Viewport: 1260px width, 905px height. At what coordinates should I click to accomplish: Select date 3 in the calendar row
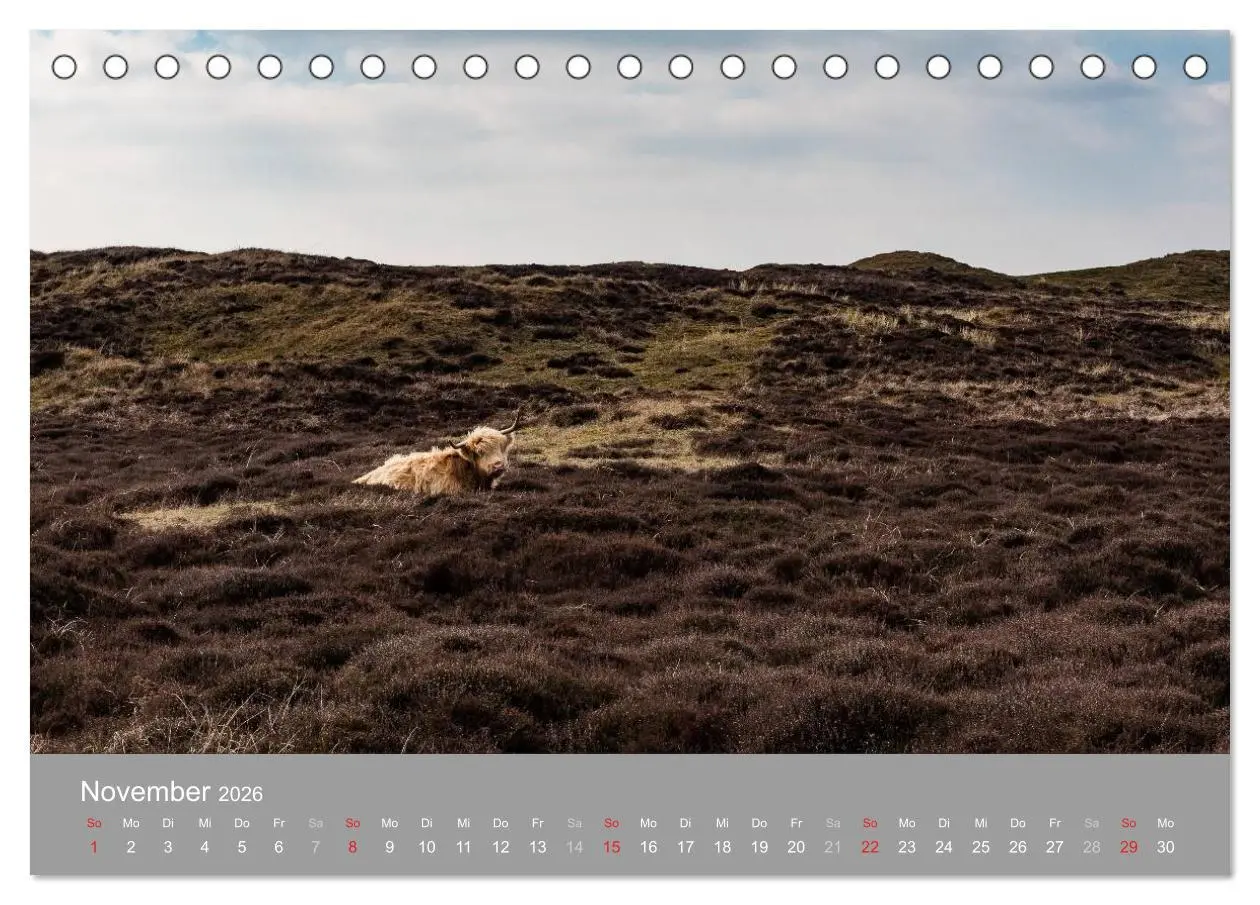pos(168,847)
